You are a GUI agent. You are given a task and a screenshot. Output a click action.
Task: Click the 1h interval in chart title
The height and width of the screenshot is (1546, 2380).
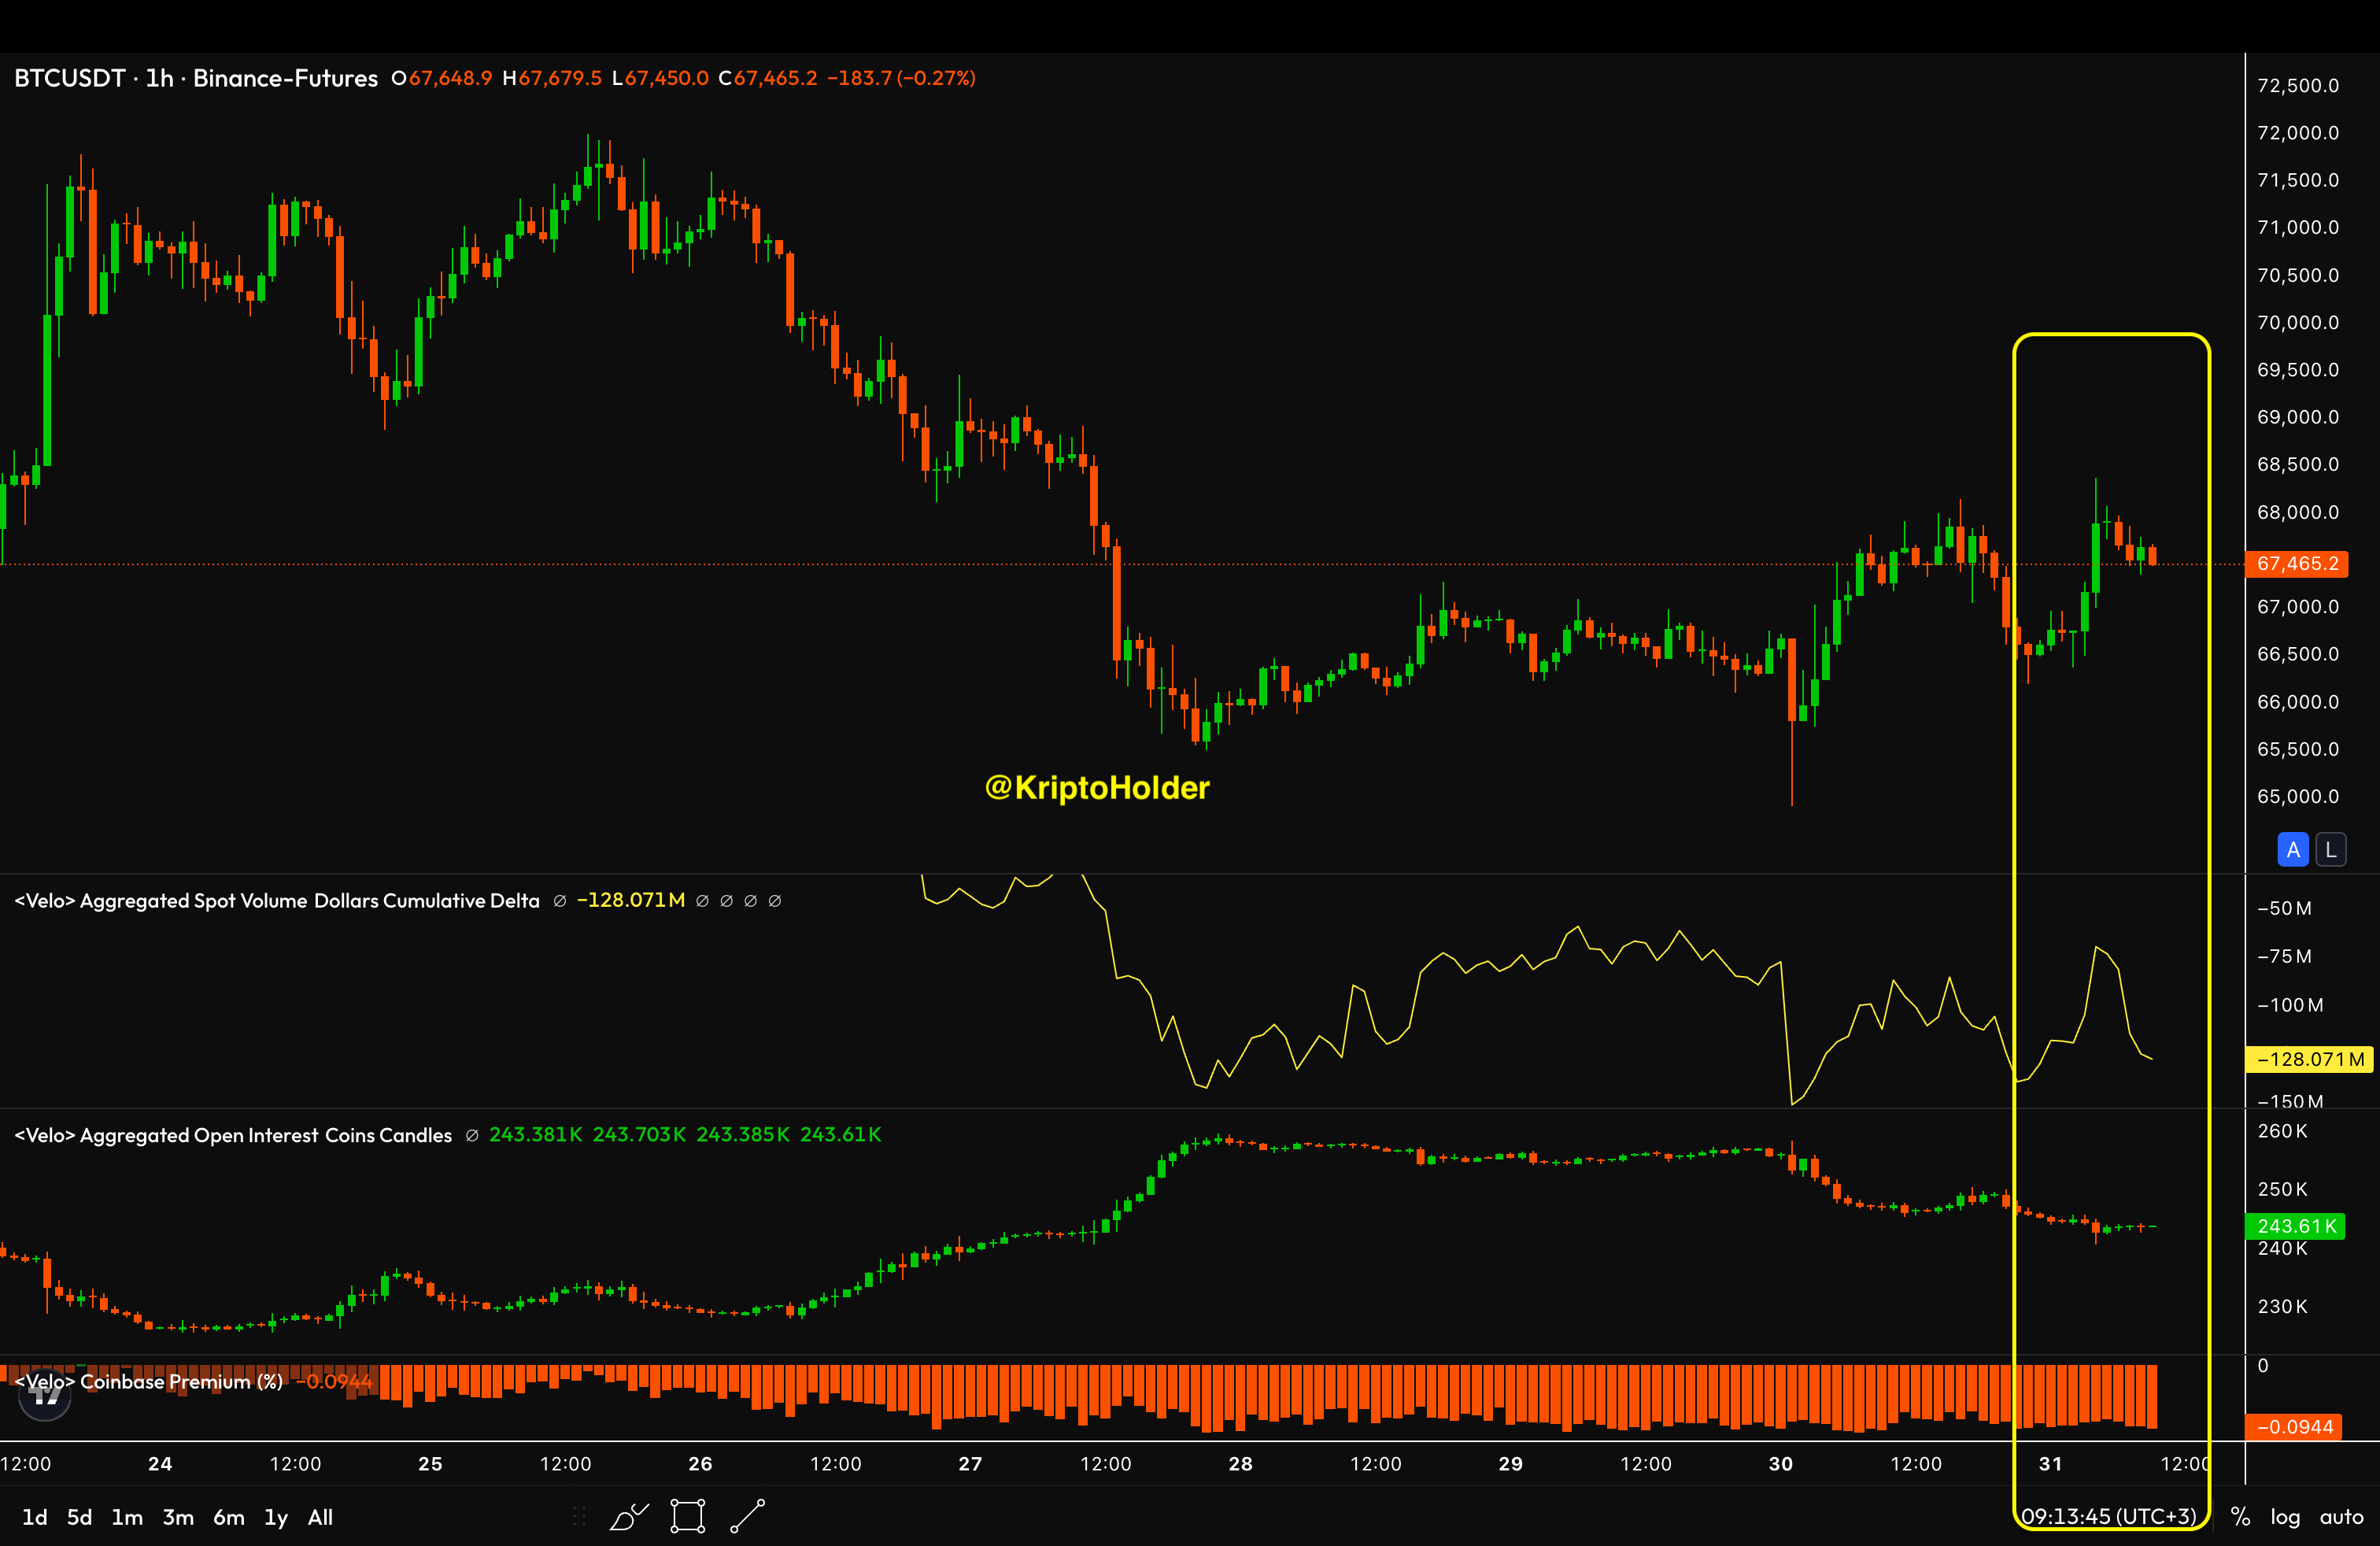click(x=160, y=78)
